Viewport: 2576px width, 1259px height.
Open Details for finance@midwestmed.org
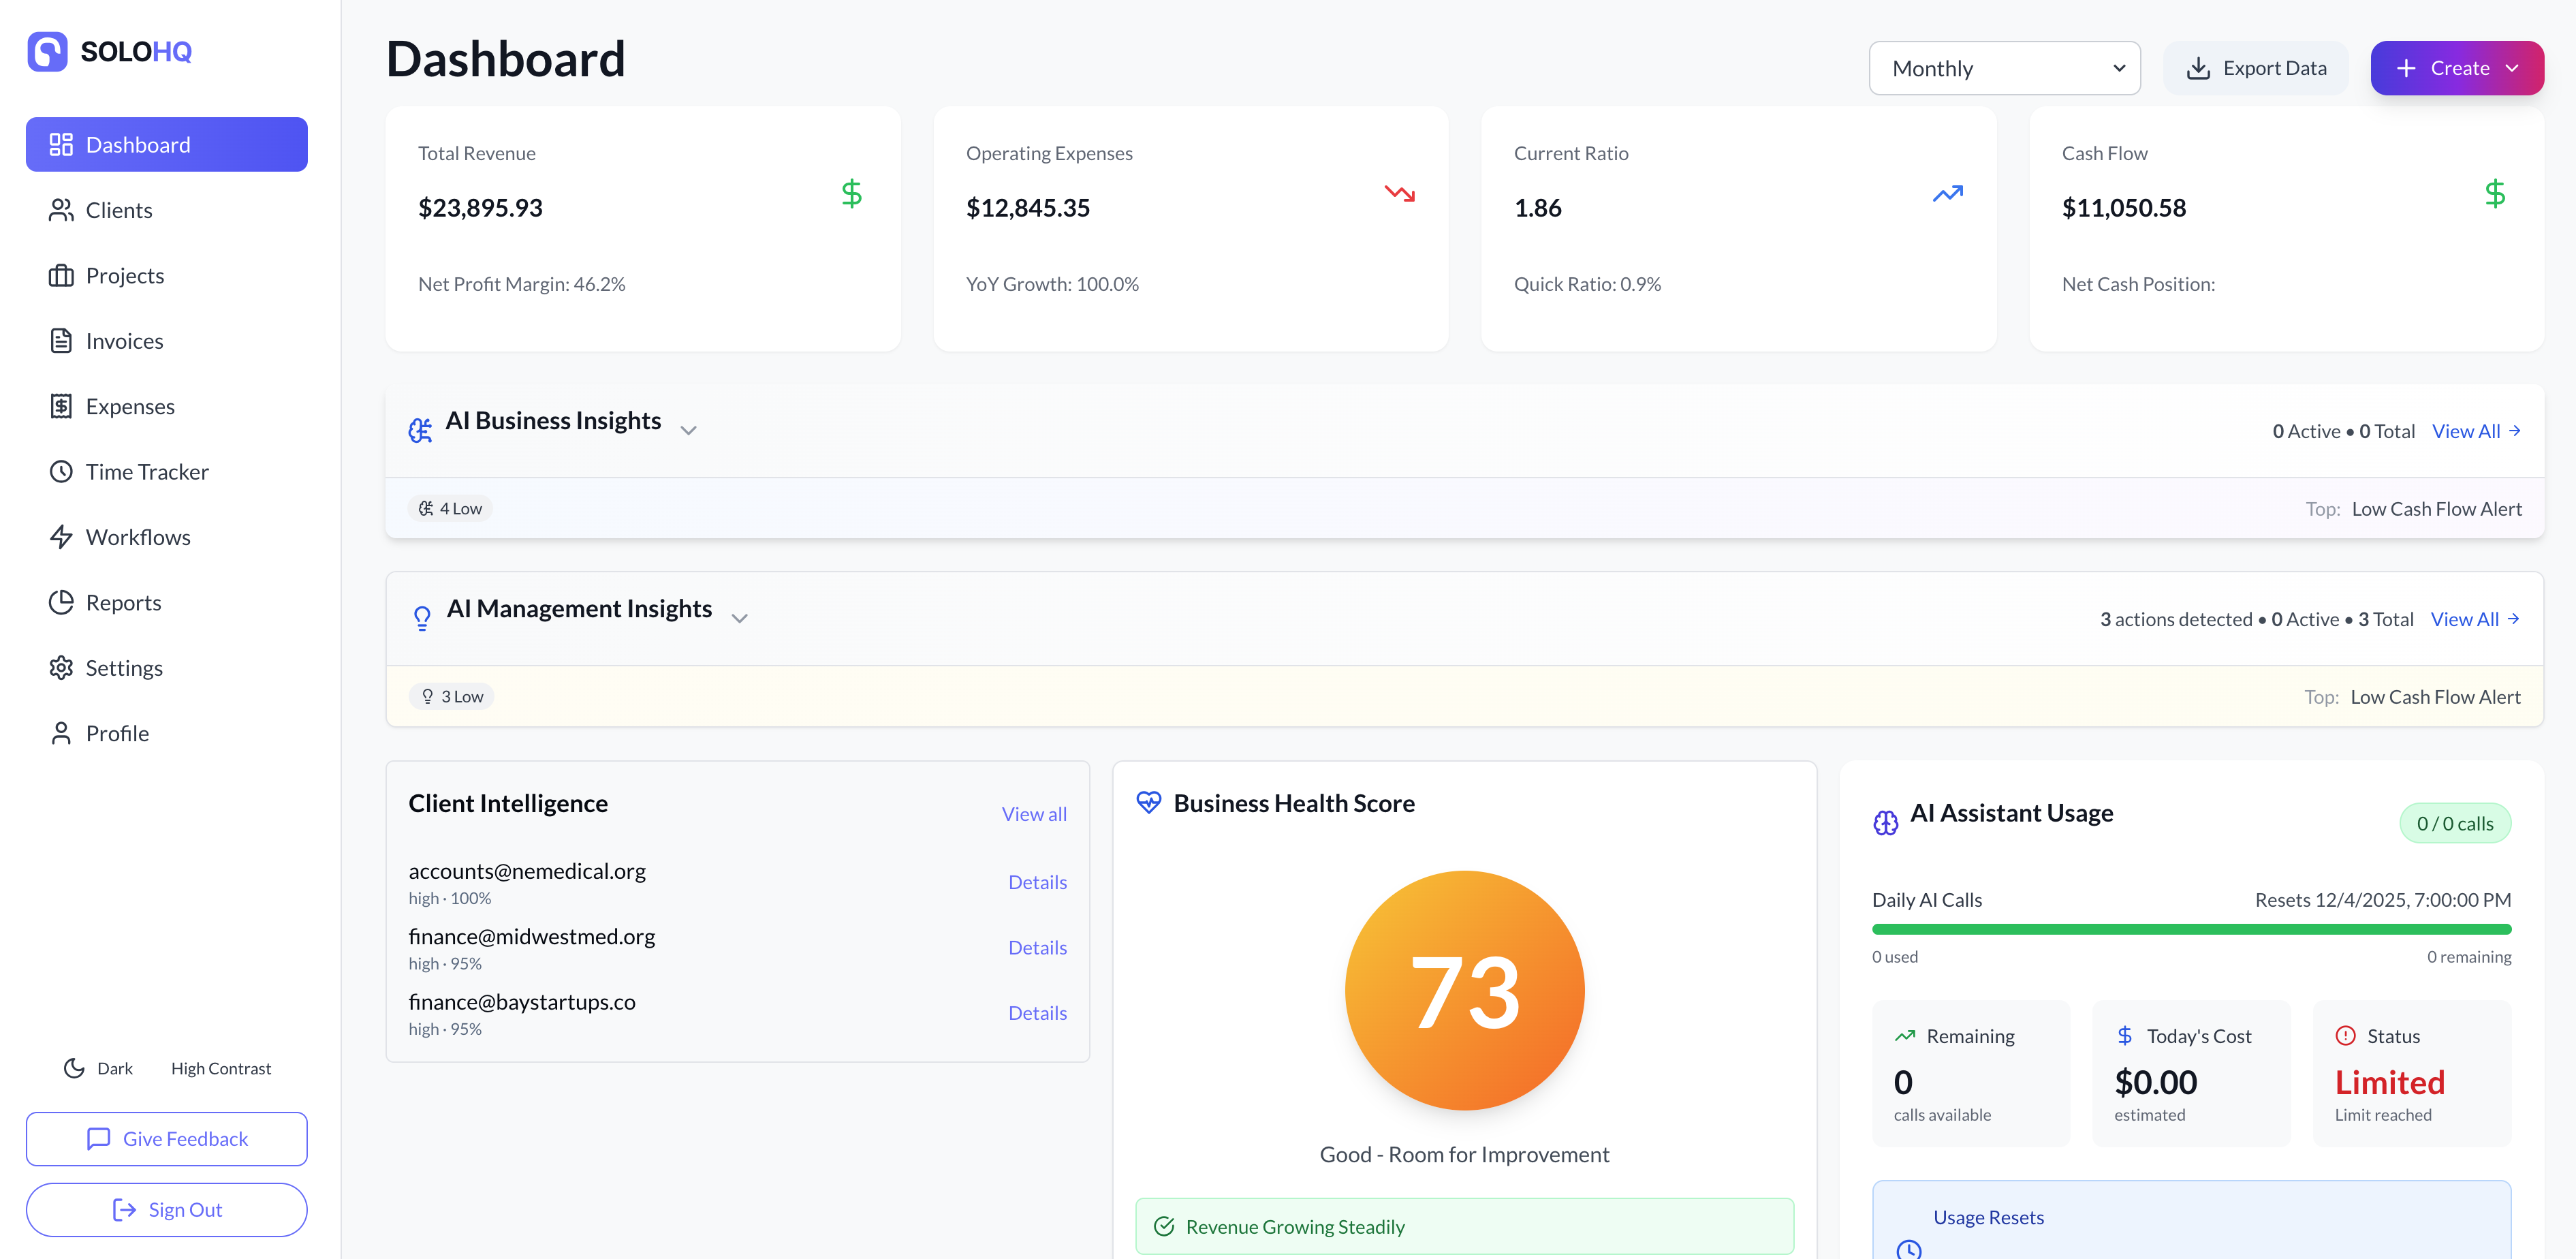pyautogui.click(x=1037, y=947)
